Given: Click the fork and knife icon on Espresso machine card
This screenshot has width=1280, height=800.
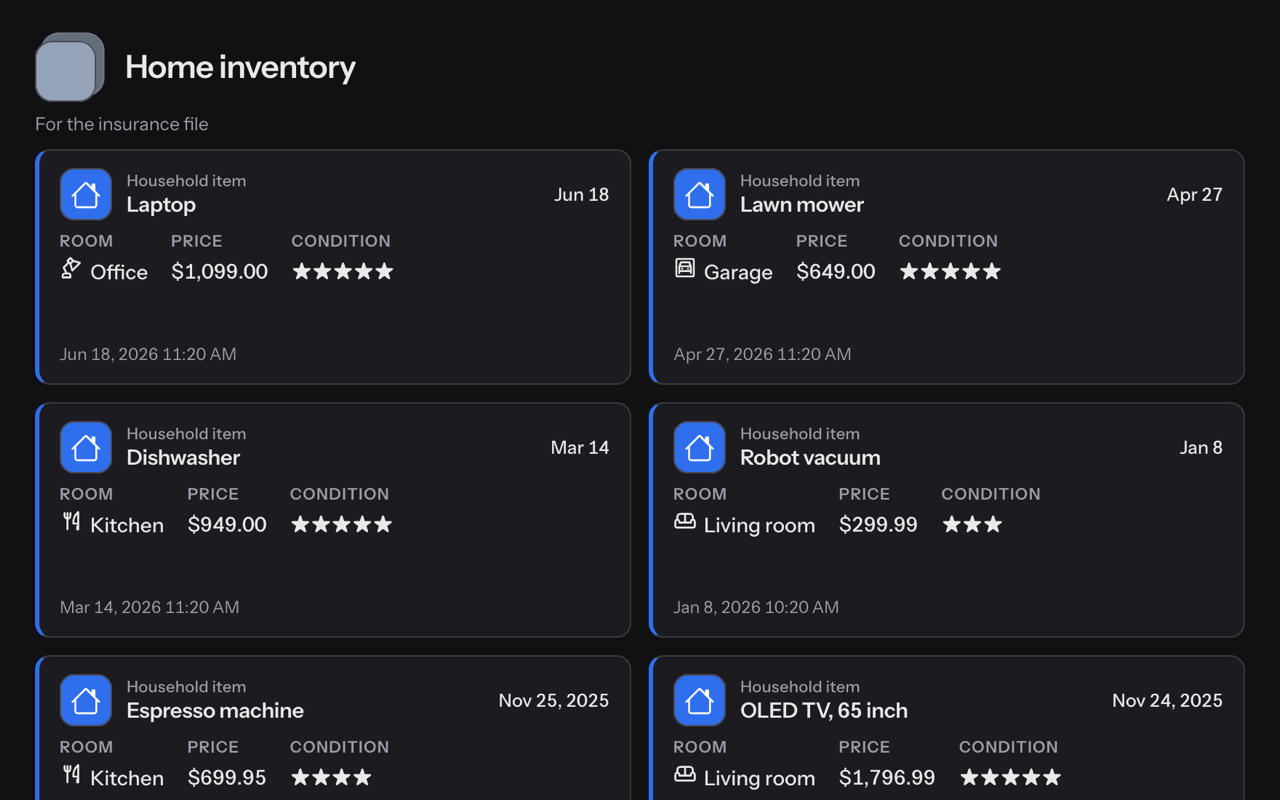Looking at the screenshot, I should (x=71, y=774).
